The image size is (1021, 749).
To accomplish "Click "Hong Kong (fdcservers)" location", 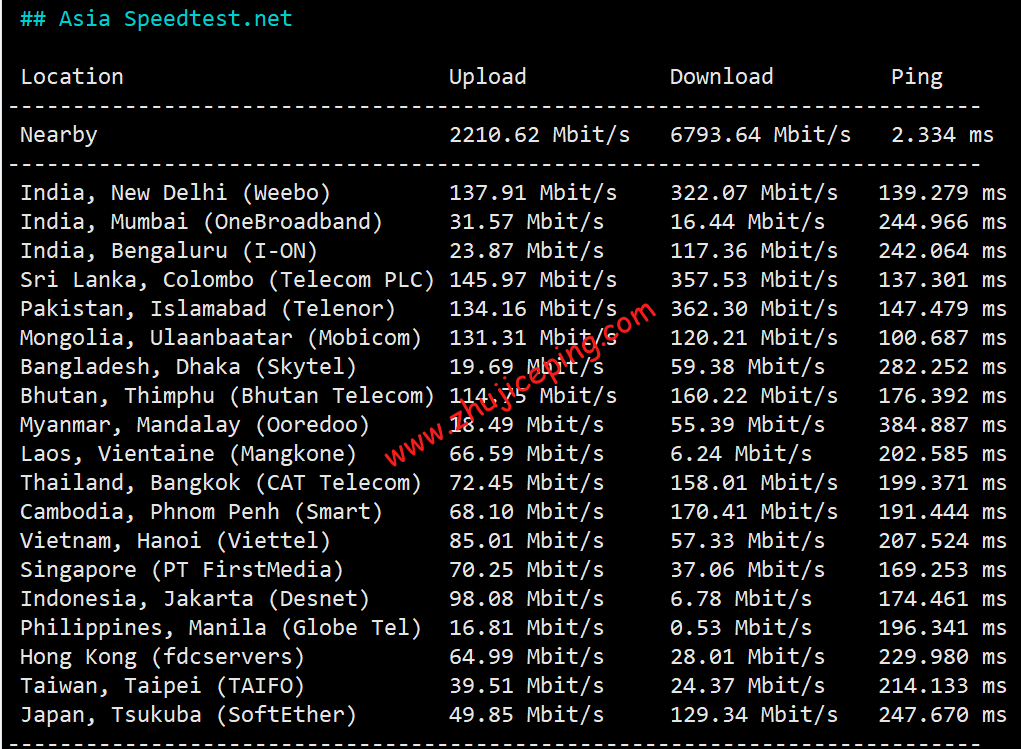I will coord(162,657).
